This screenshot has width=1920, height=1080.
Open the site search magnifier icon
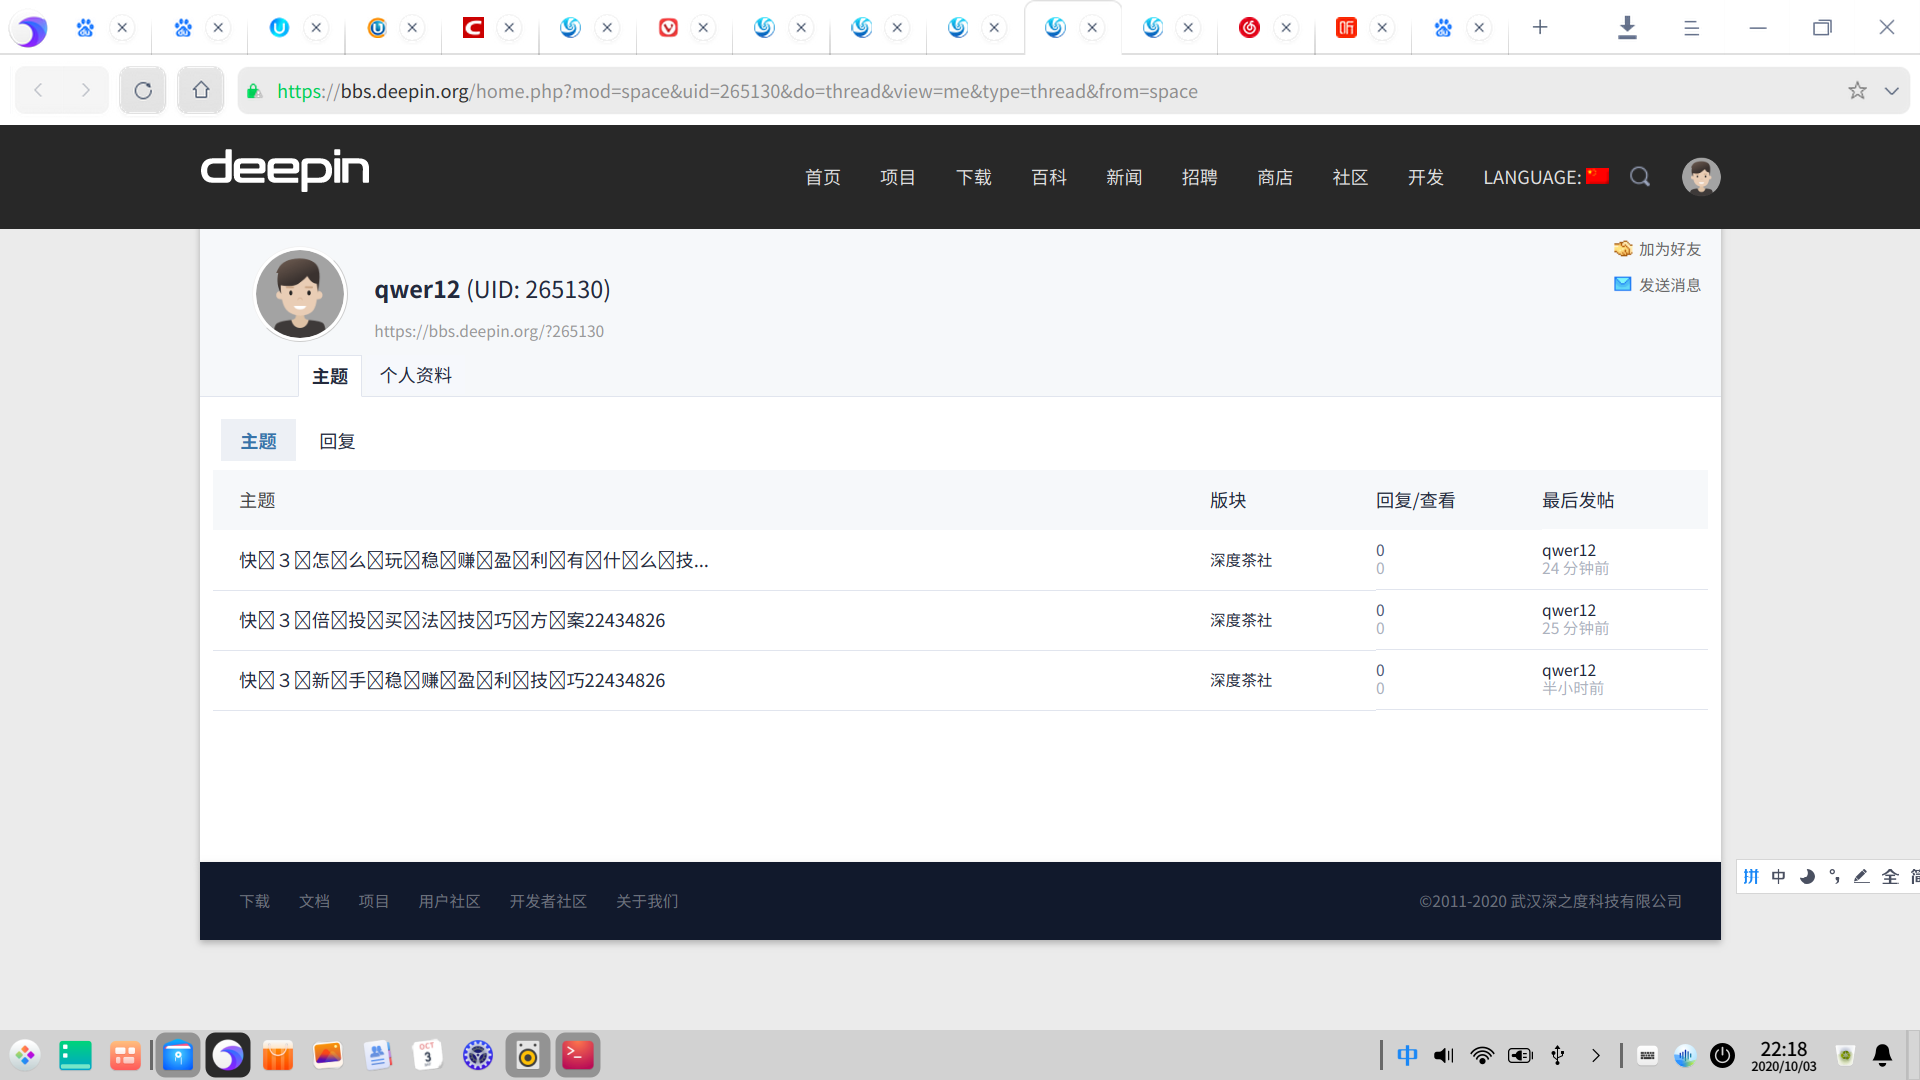[1640, 177]
